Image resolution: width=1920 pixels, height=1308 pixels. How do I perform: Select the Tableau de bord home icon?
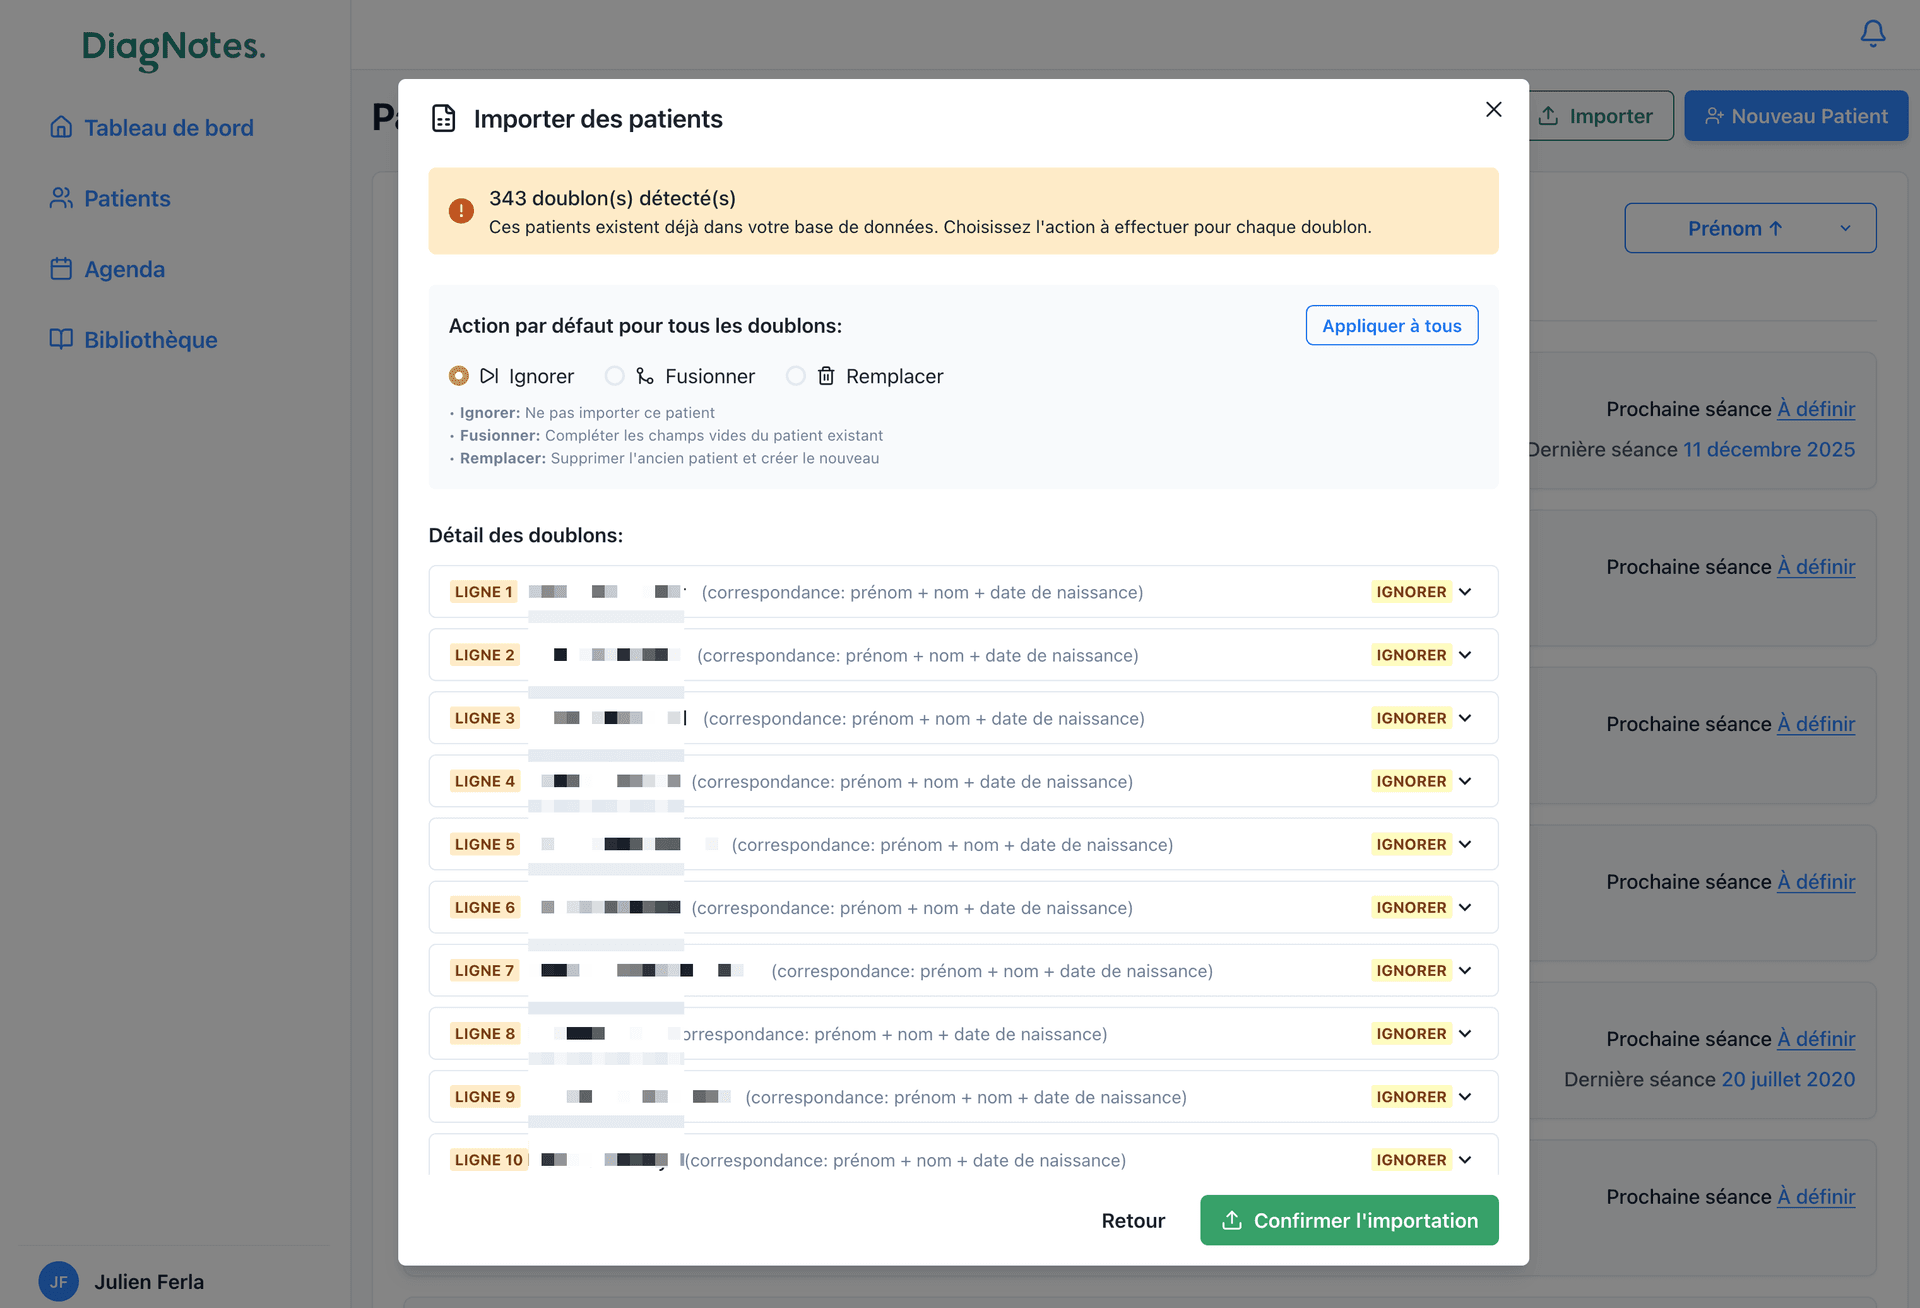(x=61, y=127)
